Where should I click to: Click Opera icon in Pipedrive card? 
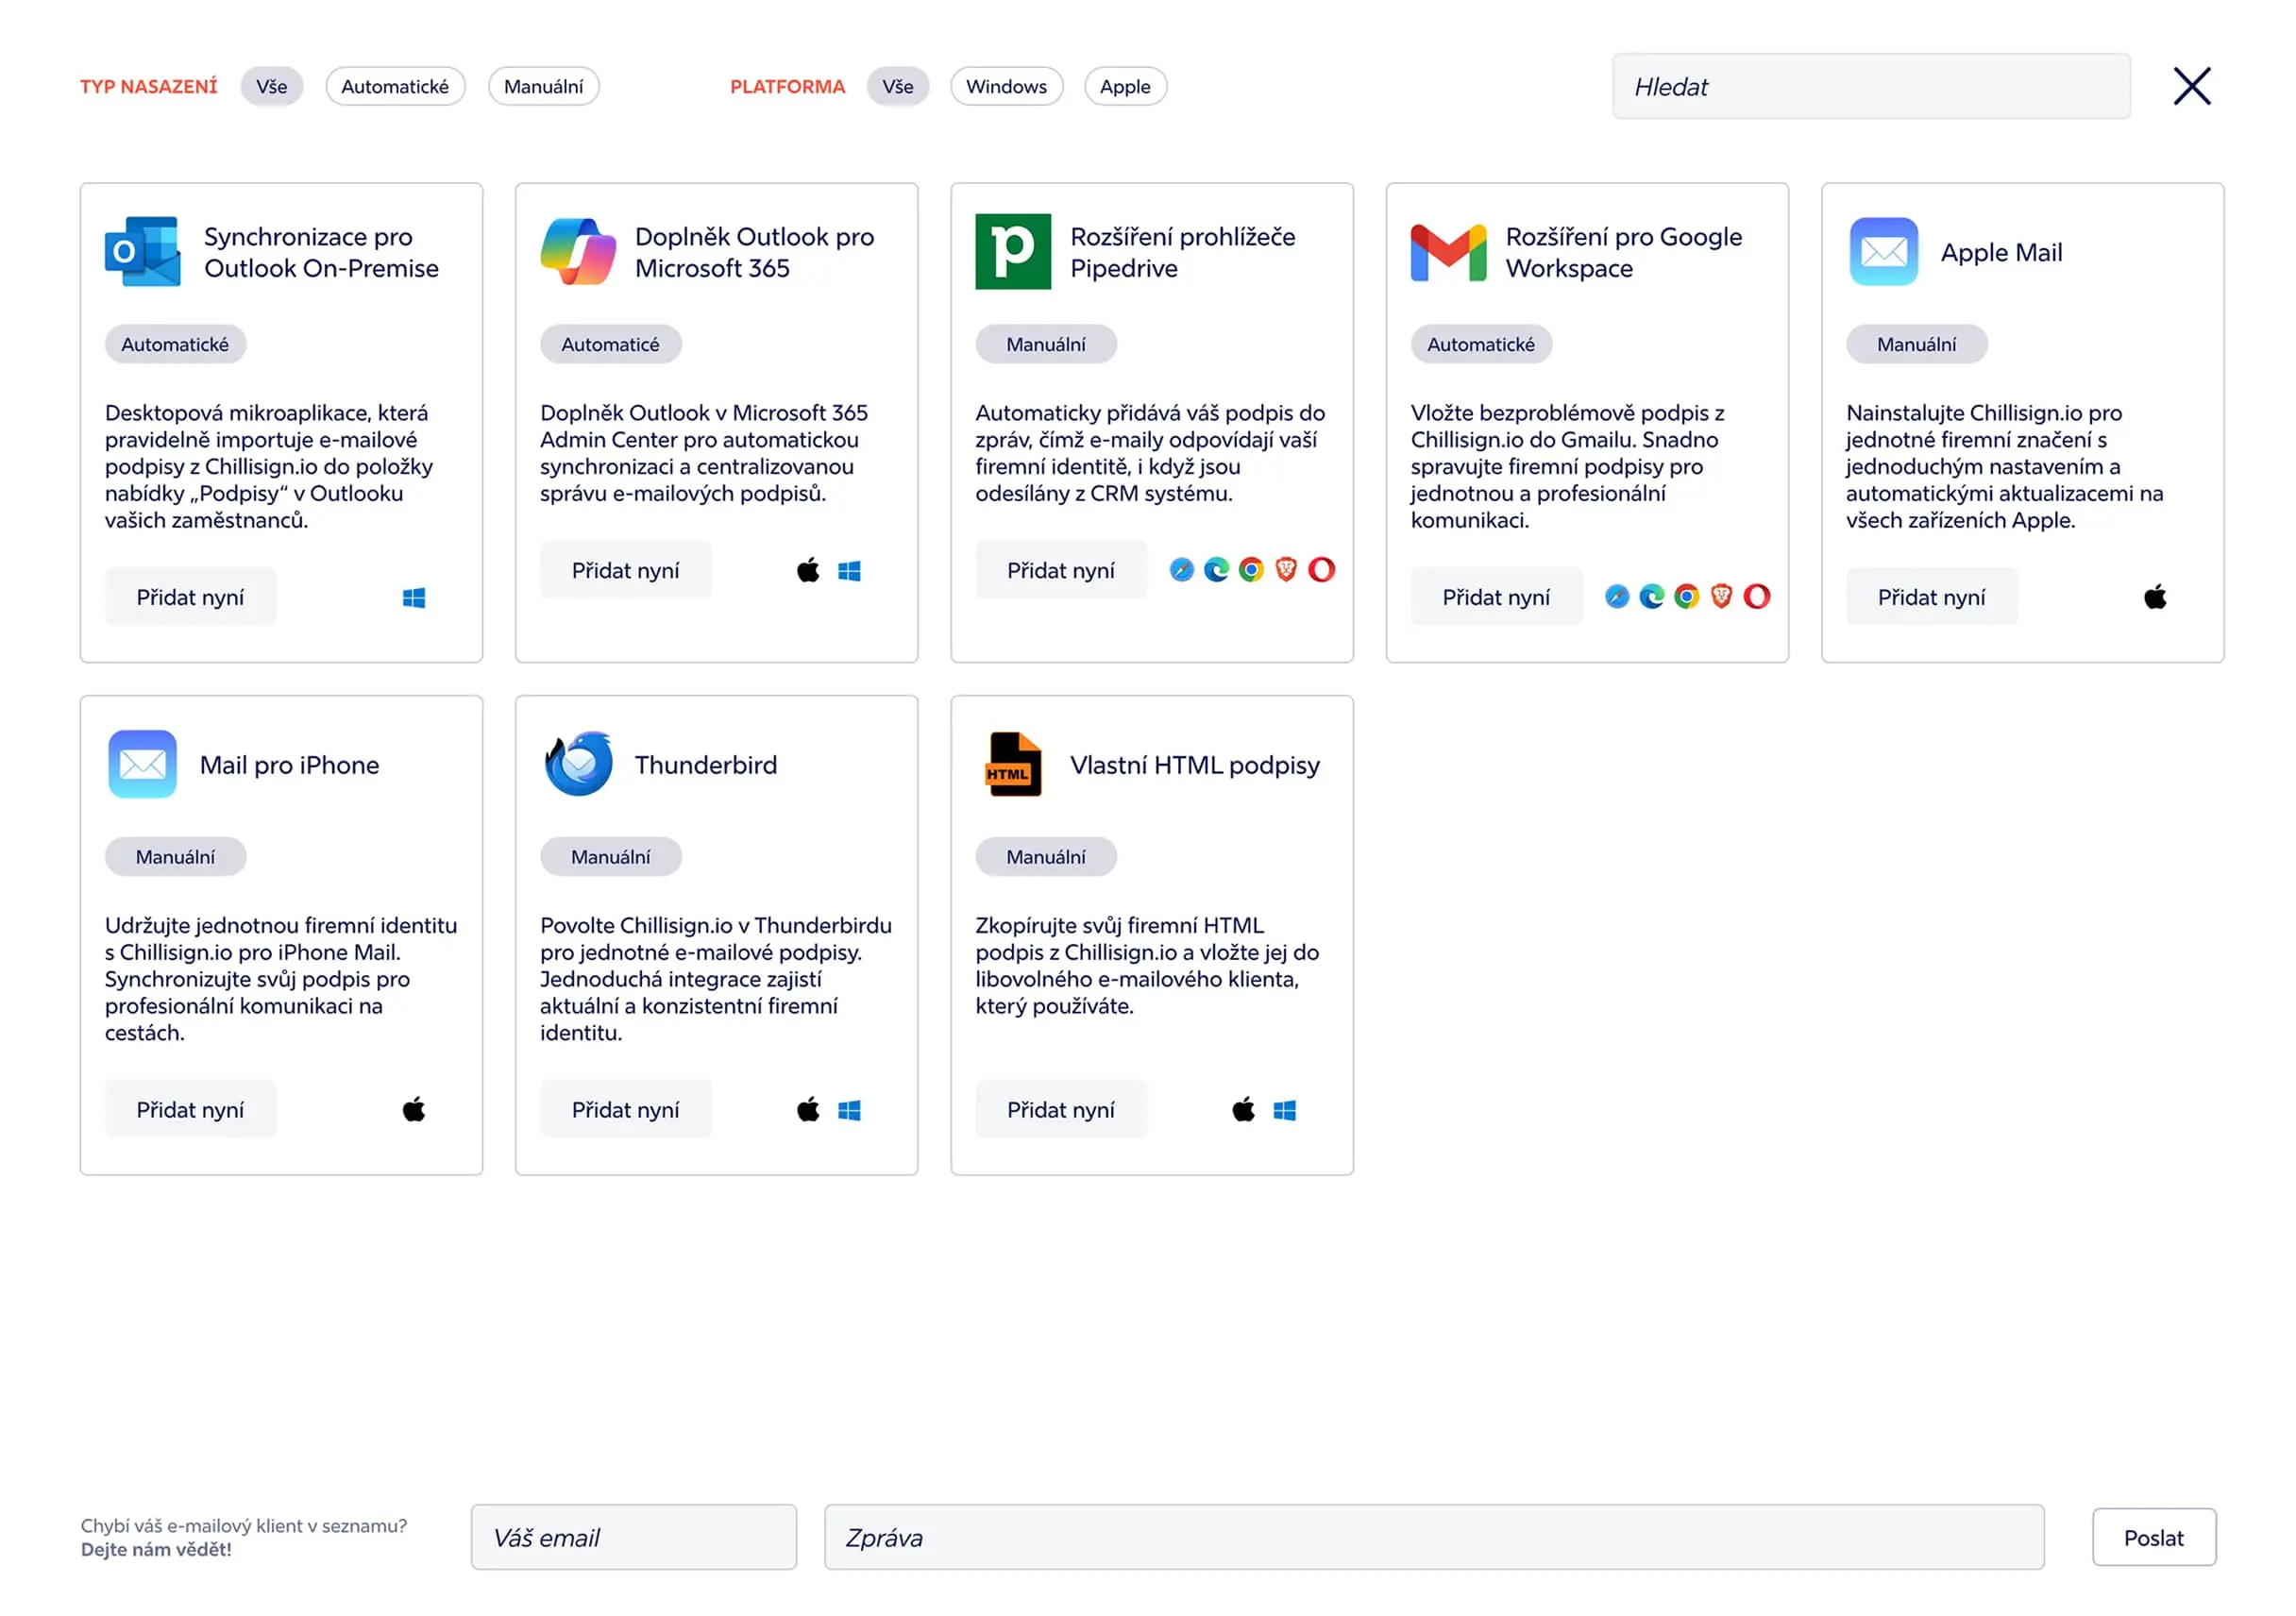(1322, 570)
